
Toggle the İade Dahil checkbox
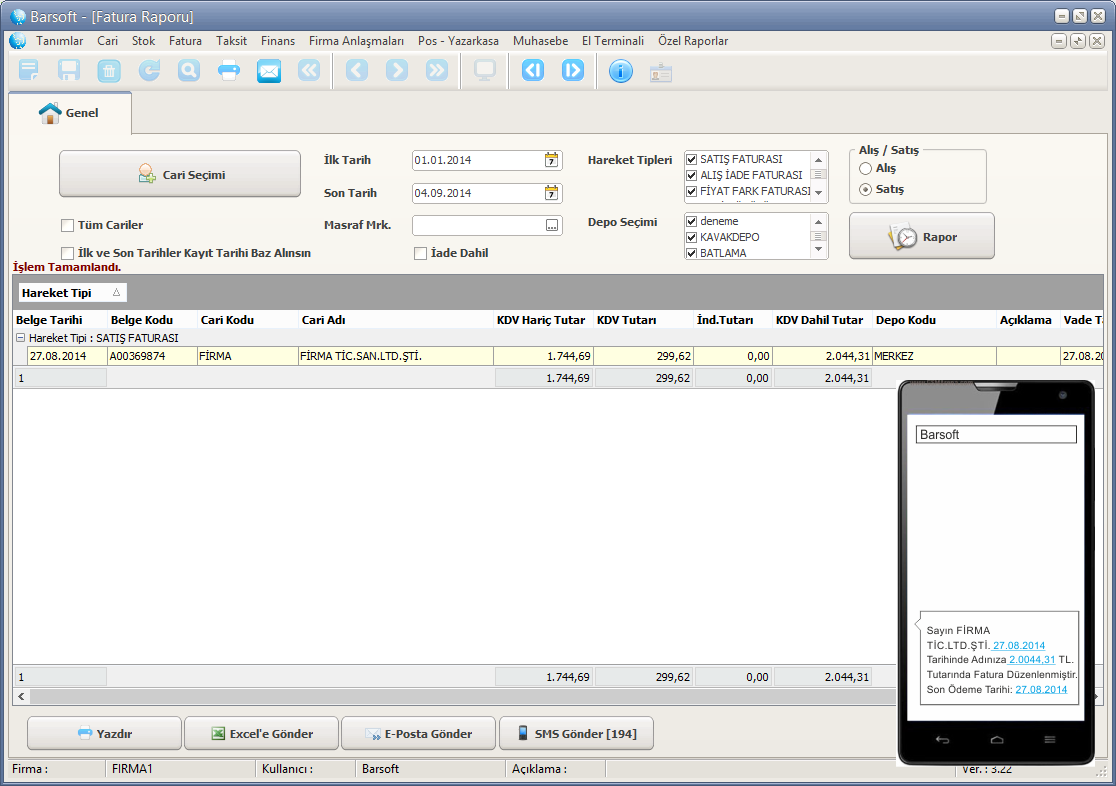point(421,253)
